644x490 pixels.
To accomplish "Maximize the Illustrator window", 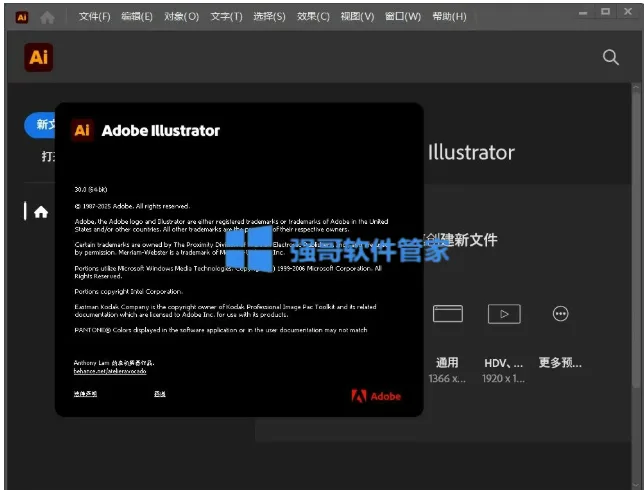I will pyautogui.click(x=605, y=12).
